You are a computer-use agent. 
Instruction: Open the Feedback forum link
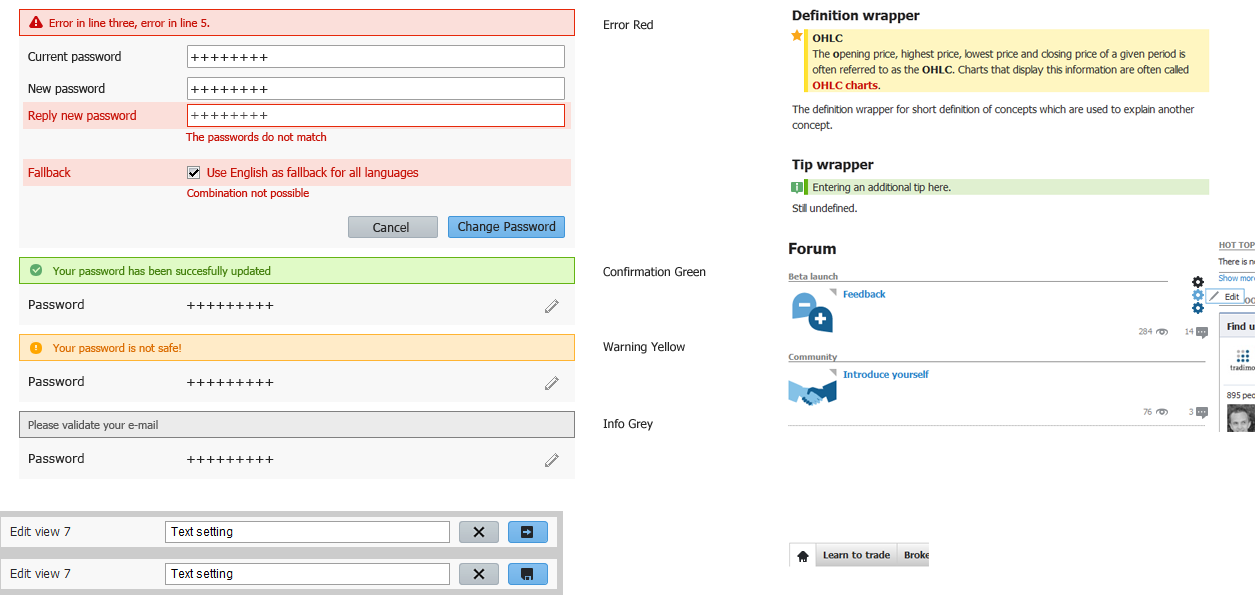pos(864,295)
